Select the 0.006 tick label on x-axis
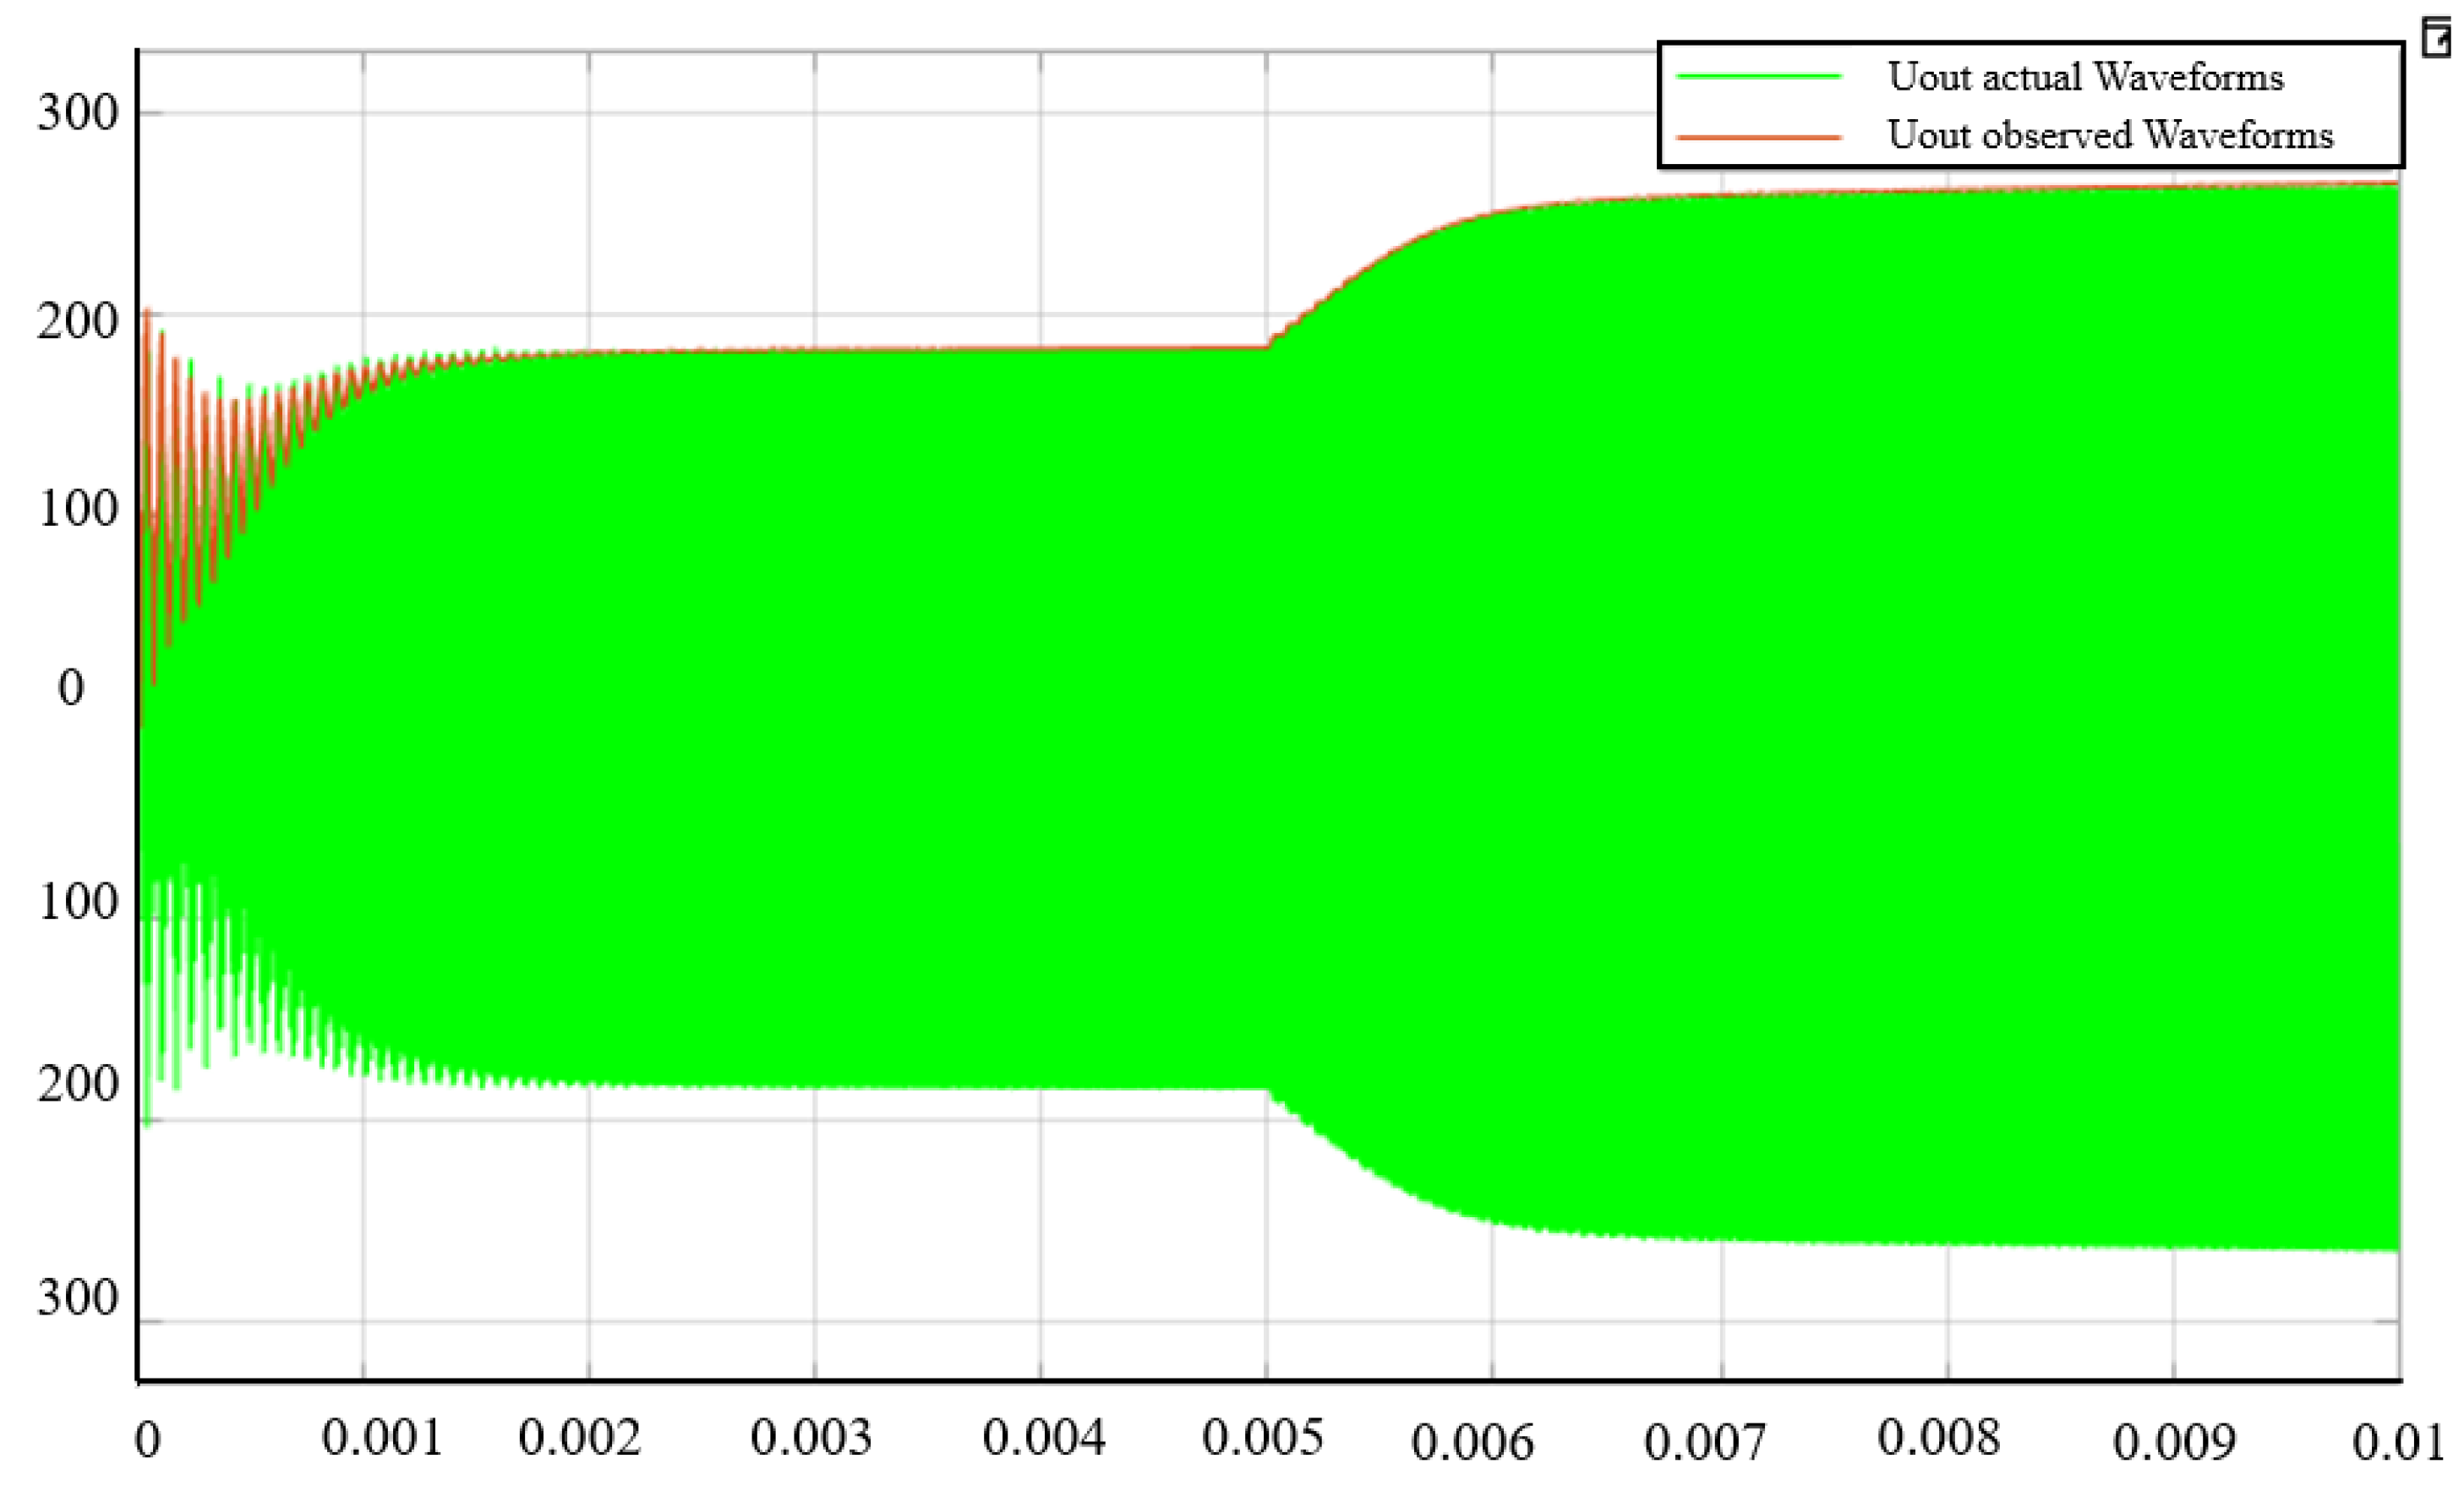 point(1472,1442)
